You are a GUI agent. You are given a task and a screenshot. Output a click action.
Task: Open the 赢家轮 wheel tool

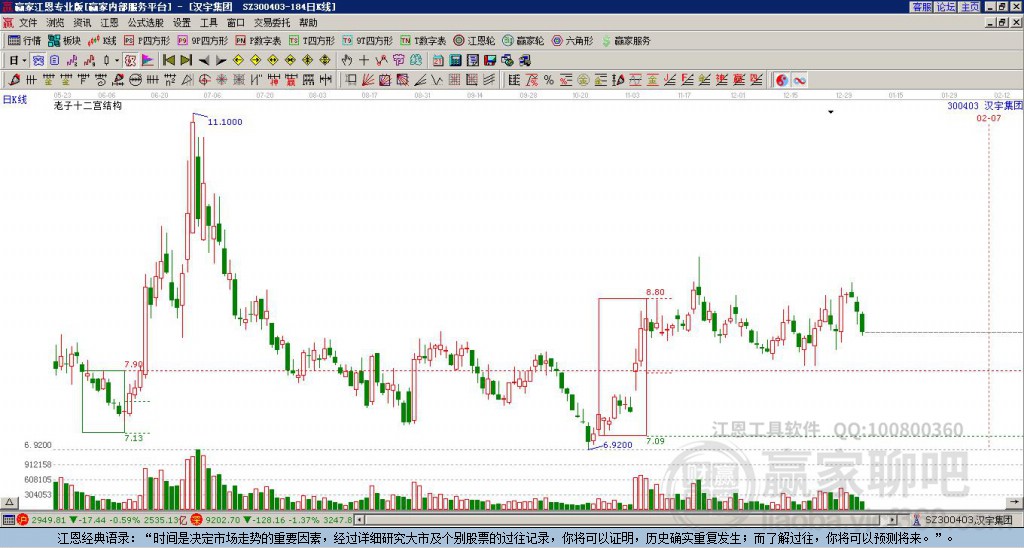[x=523, y=40]
